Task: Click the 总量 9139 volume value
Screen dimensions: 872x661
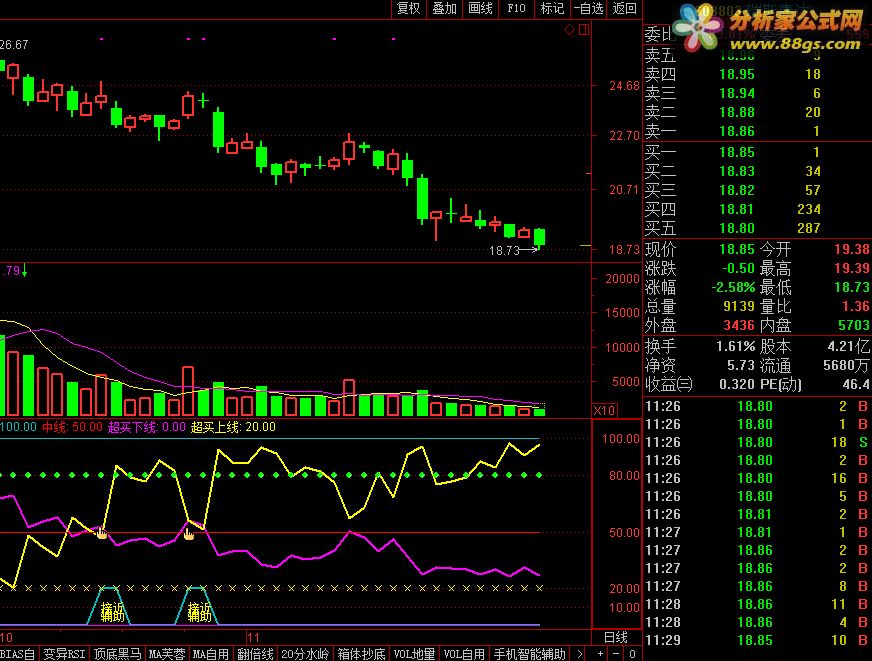Action: click(739, 306)
